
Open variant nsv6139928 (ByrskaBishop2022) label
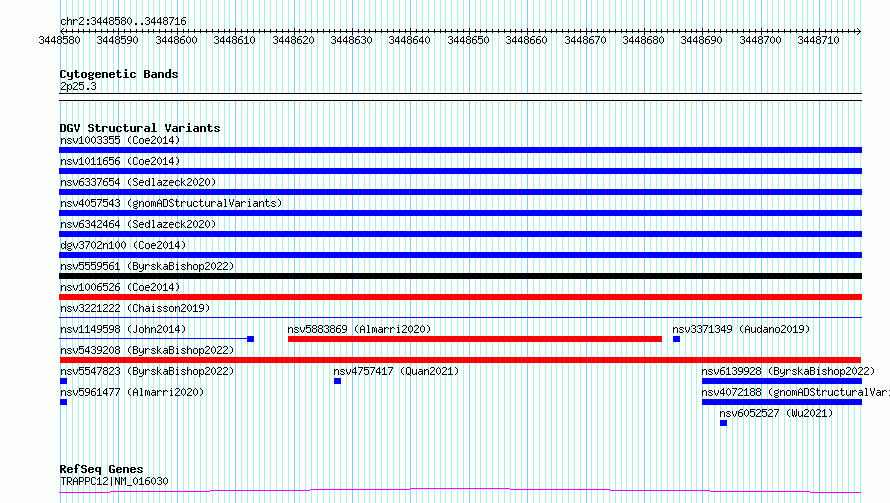tap(788, 371)
